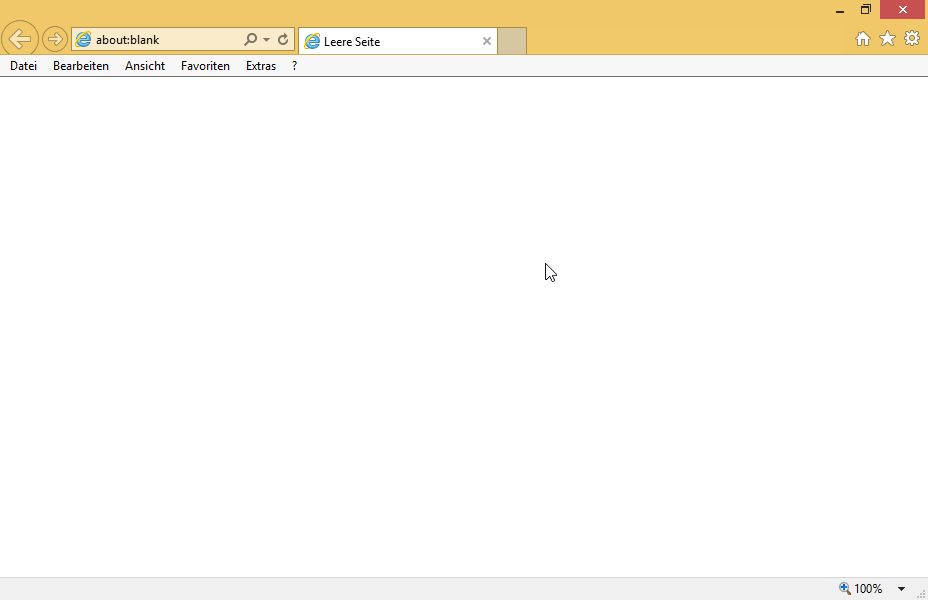Open the Favoriten menu
The image size is (928, 600).
click(x=205, y=66)
